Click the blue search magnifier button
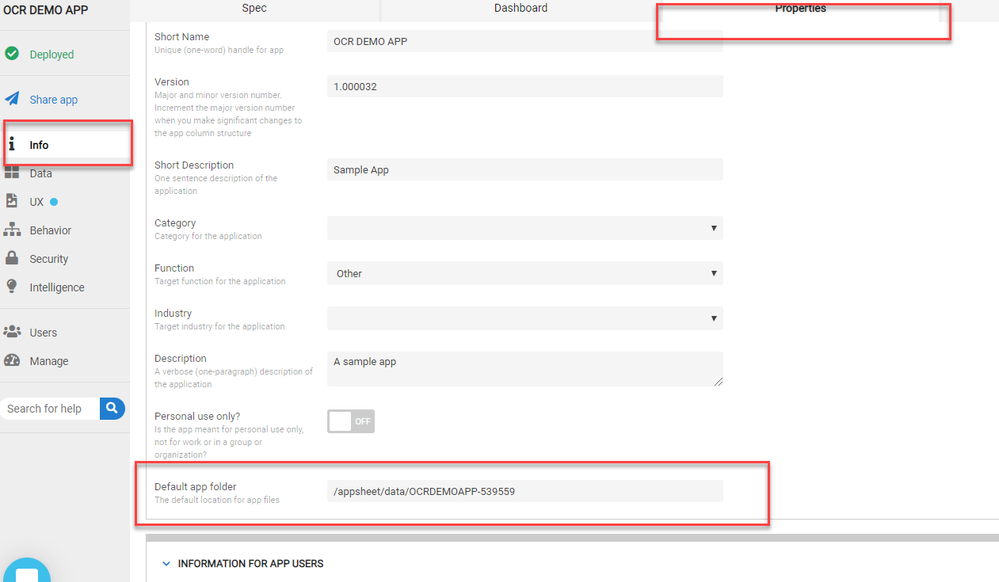This screenshot has height=582, width=999. pyautogui.click(x=112, y=408)
